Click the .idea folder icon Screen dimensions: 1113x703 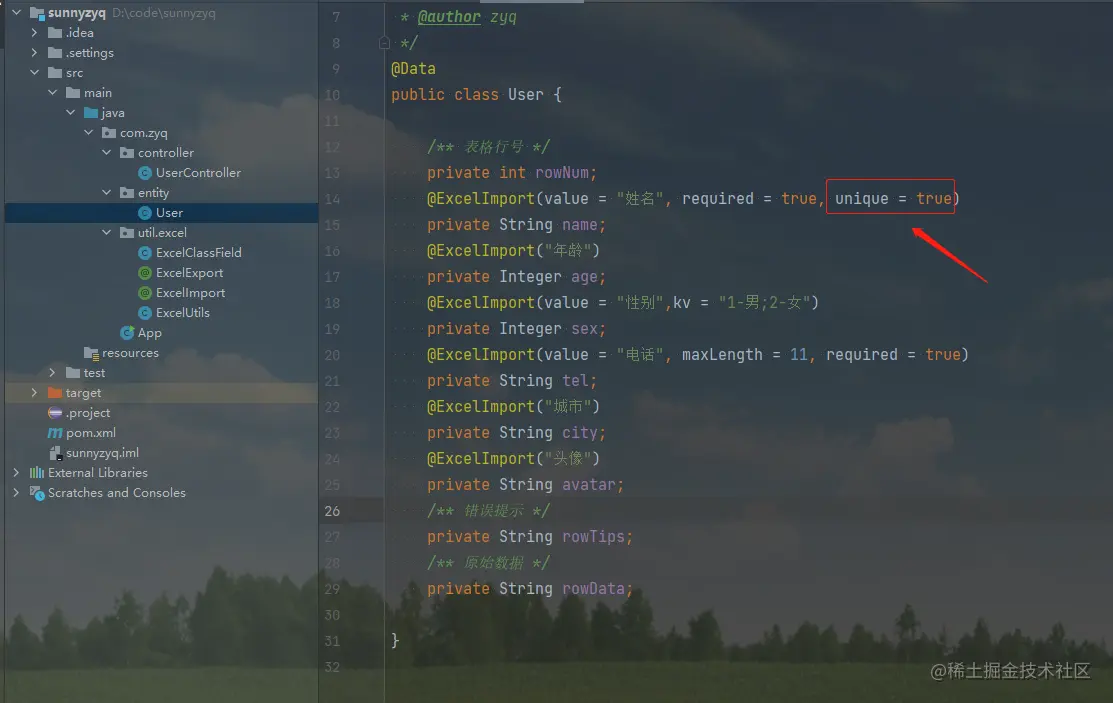tap(55, 33)
